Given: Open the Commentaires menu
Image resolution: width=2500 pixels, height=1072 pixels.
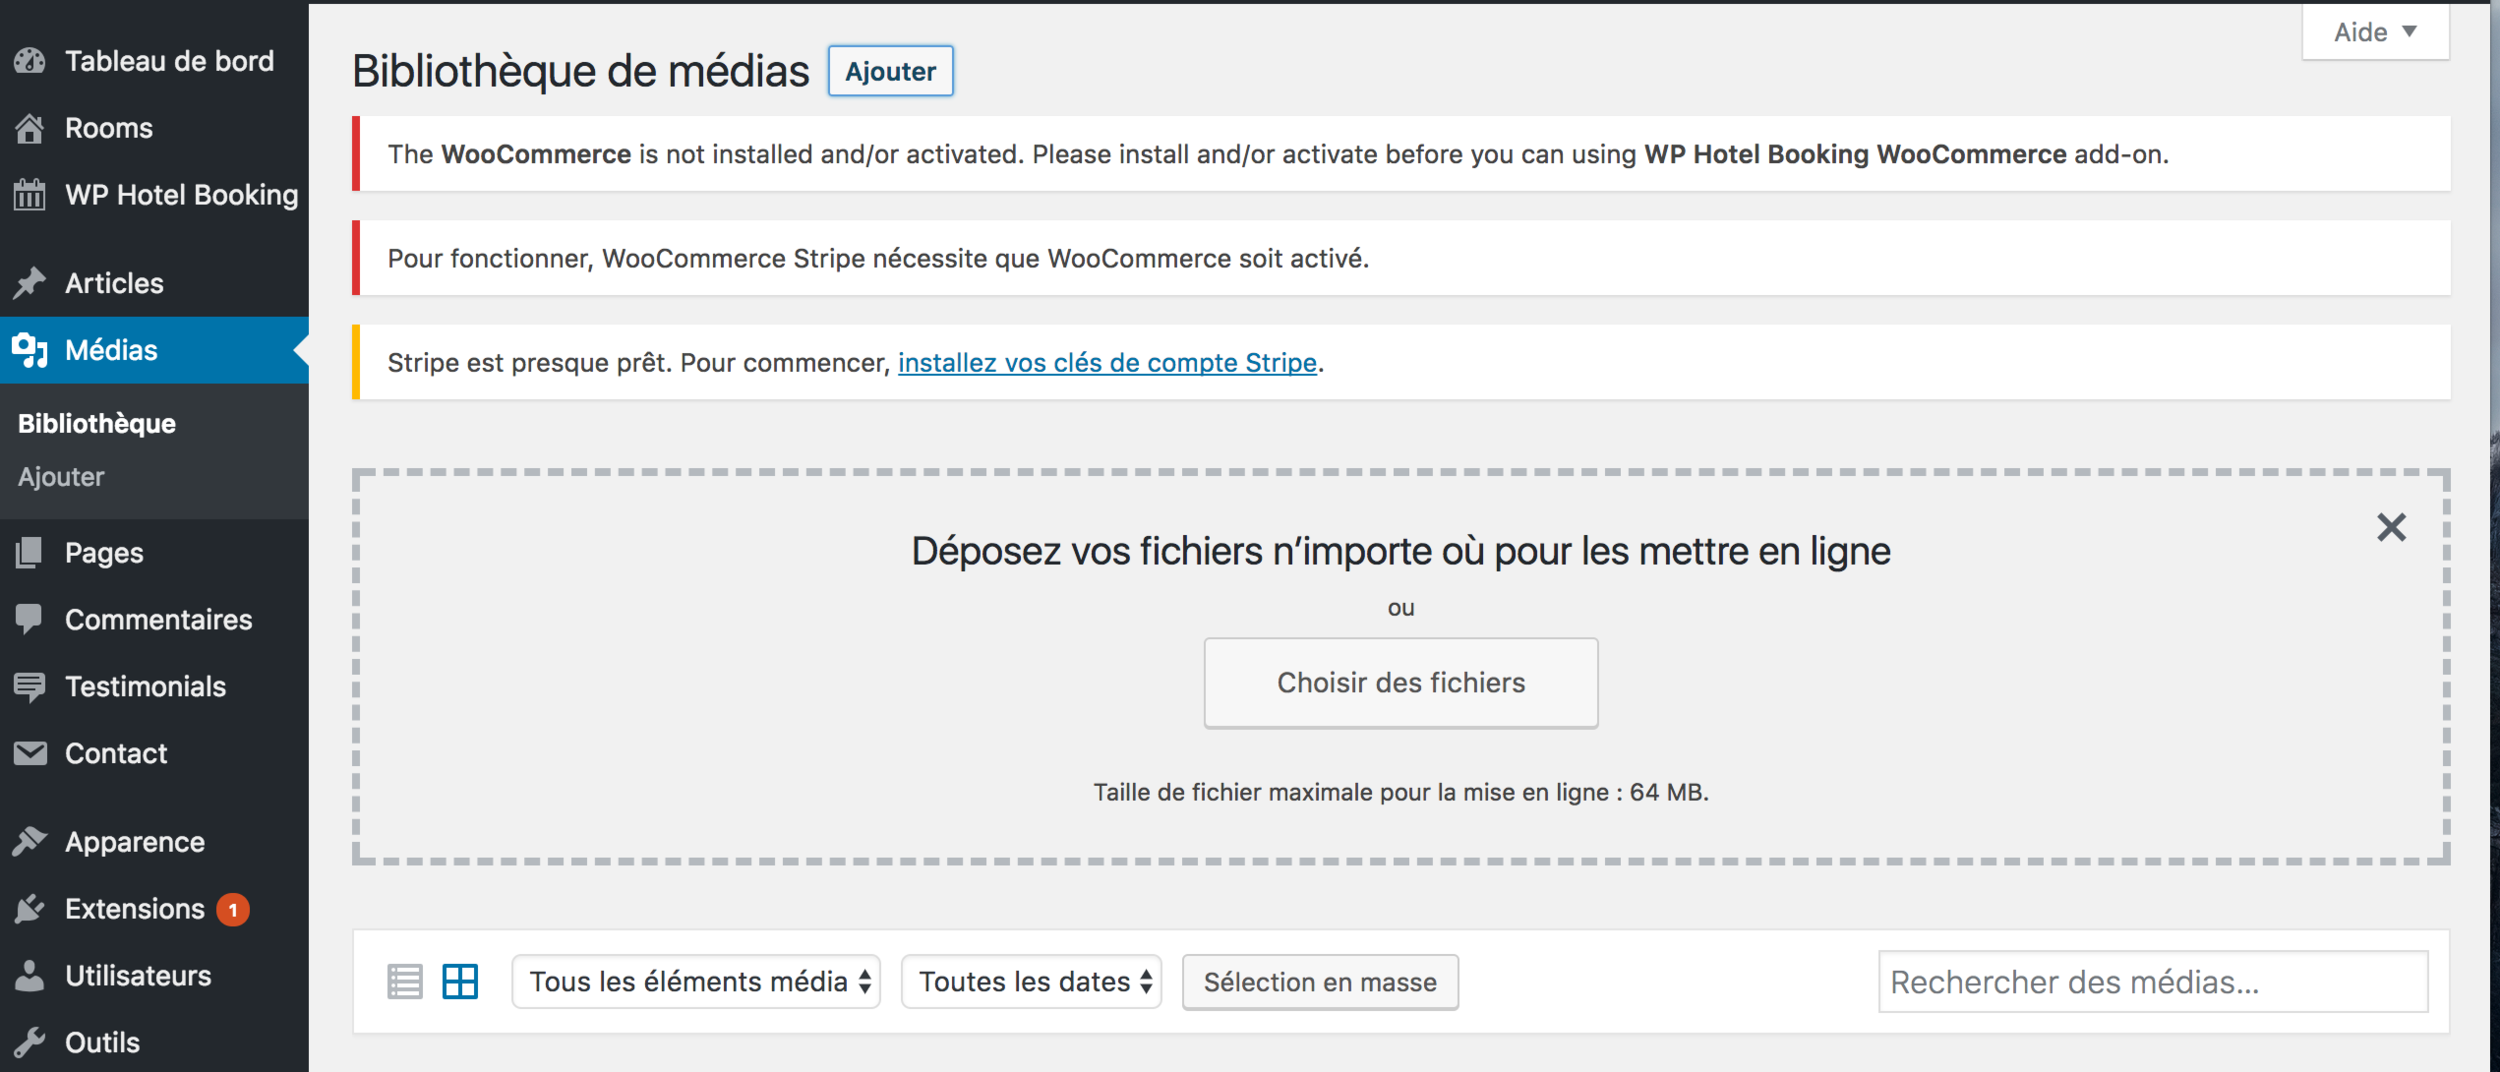Looking at the screenshot, I should (154, 620).
